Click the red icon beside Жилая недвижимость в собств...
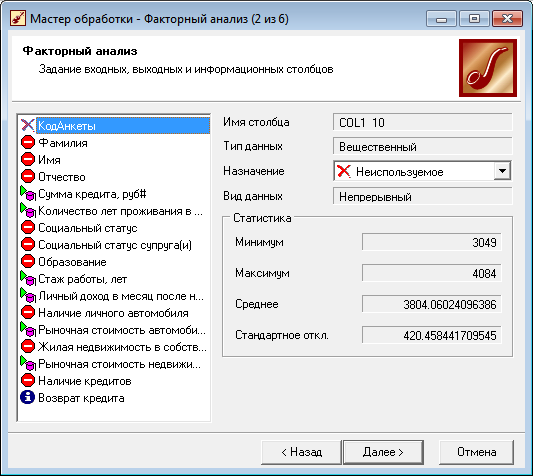The image size is (533, 476). [x=28, y=346]
